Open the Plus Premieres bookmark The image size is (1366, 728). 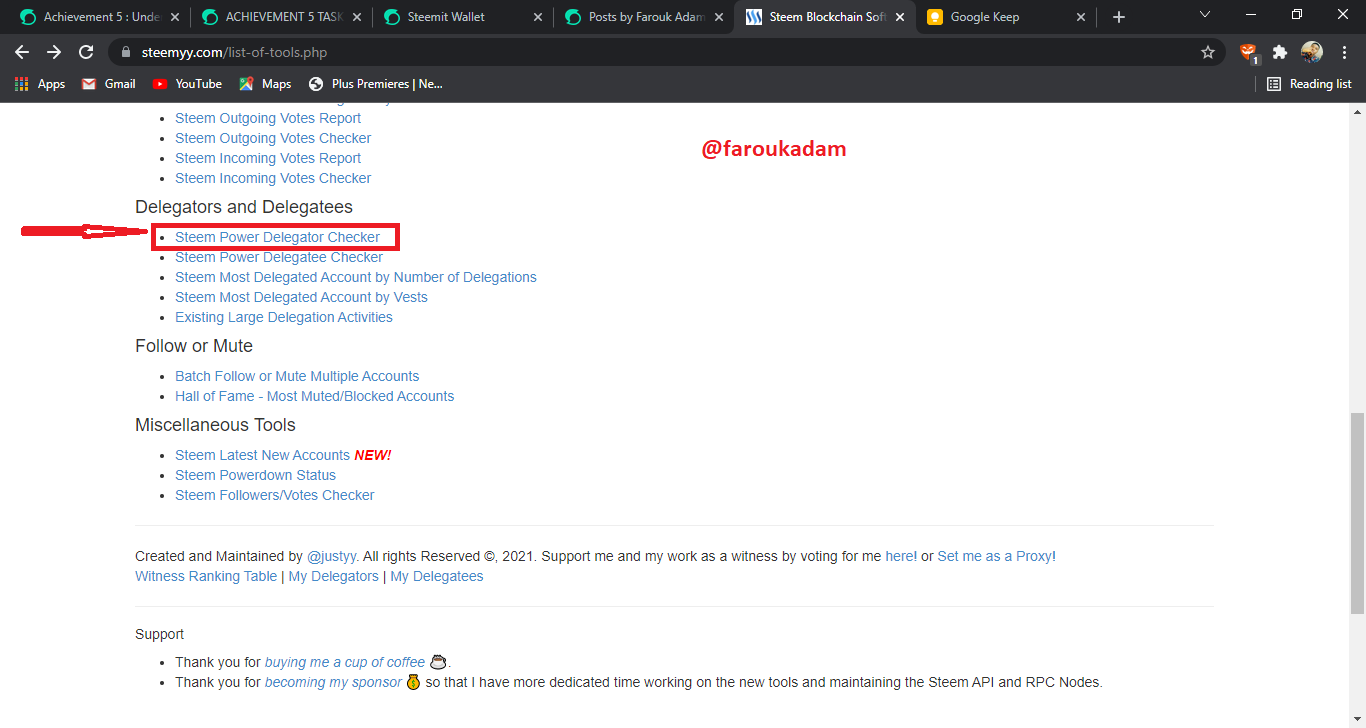click(x=376, y=84)
